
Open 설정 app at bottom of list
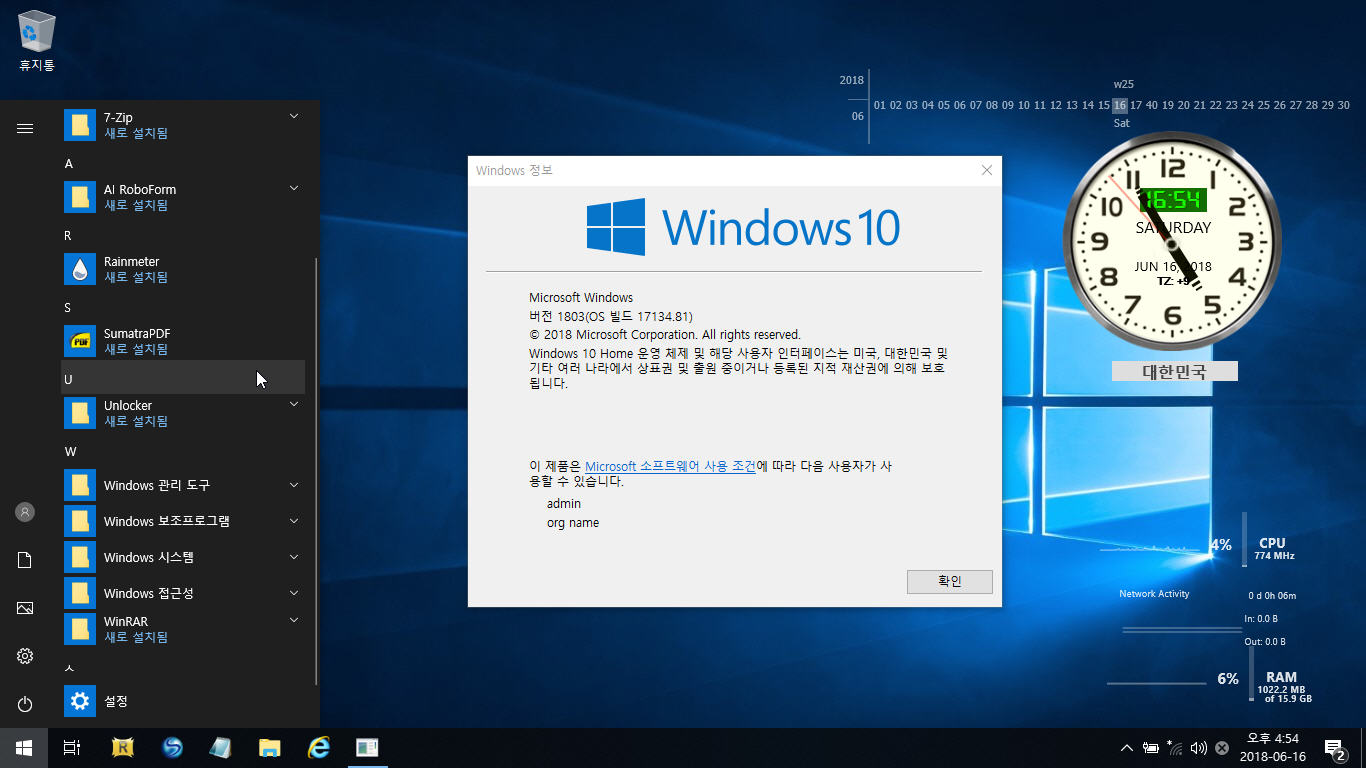pyautogui.click(x=183, y=701)
